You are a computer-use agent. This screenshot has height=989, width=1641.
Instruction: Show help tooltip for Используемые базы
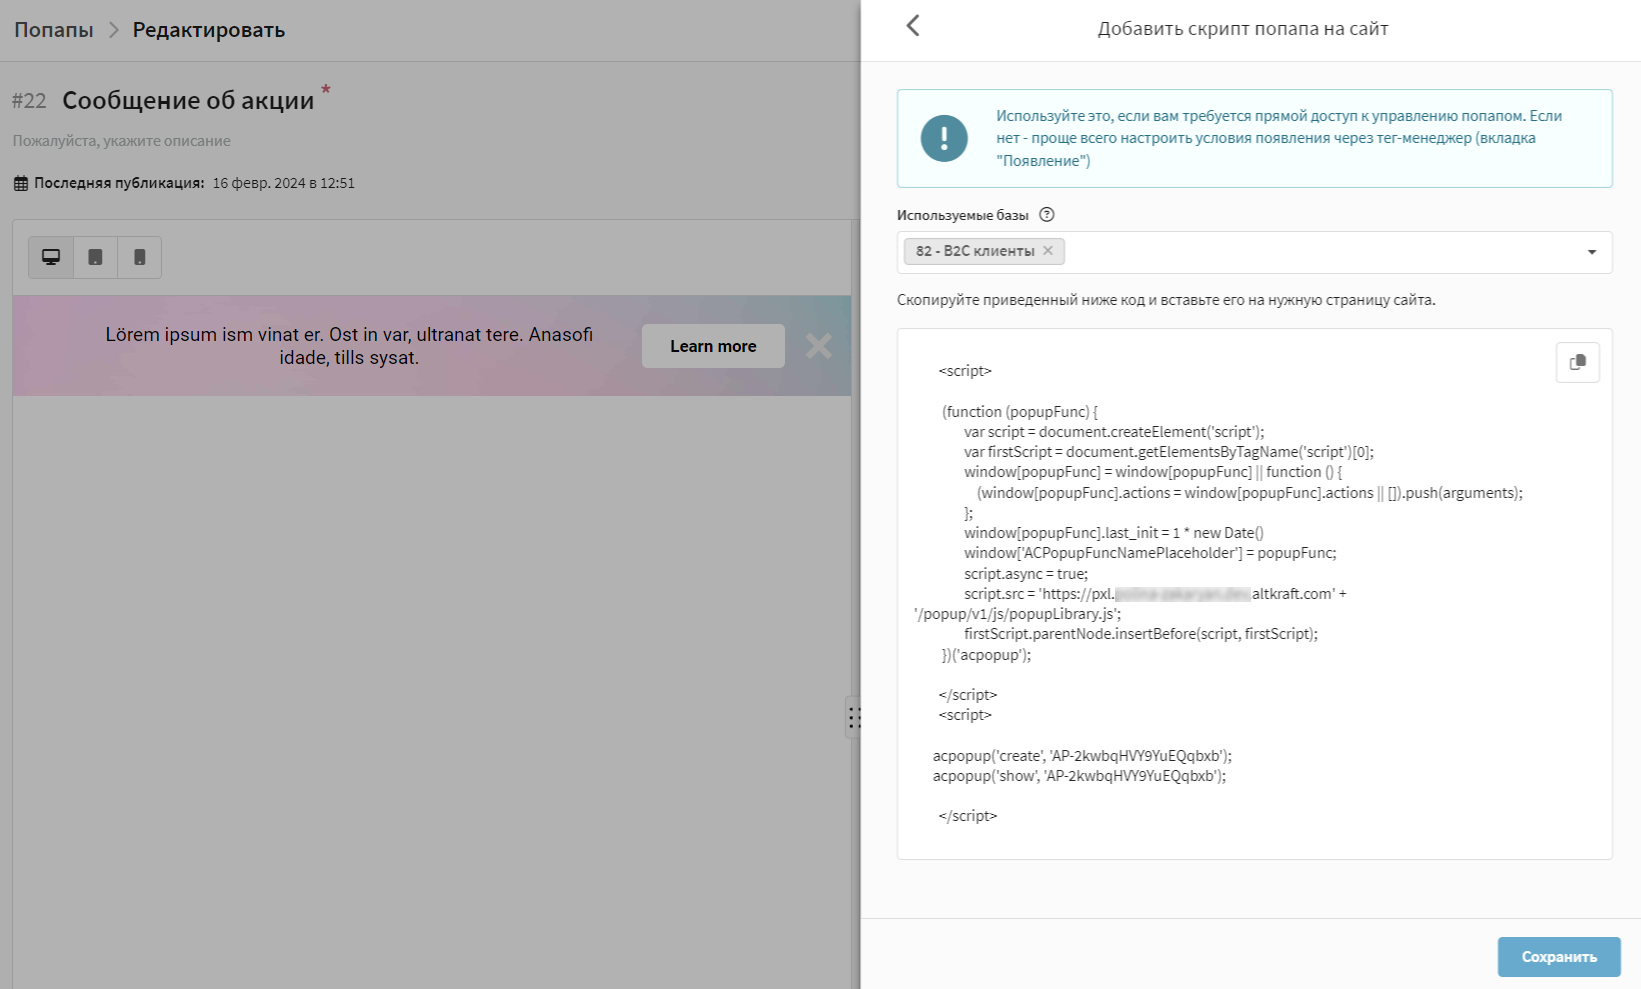click(1047, 215)
